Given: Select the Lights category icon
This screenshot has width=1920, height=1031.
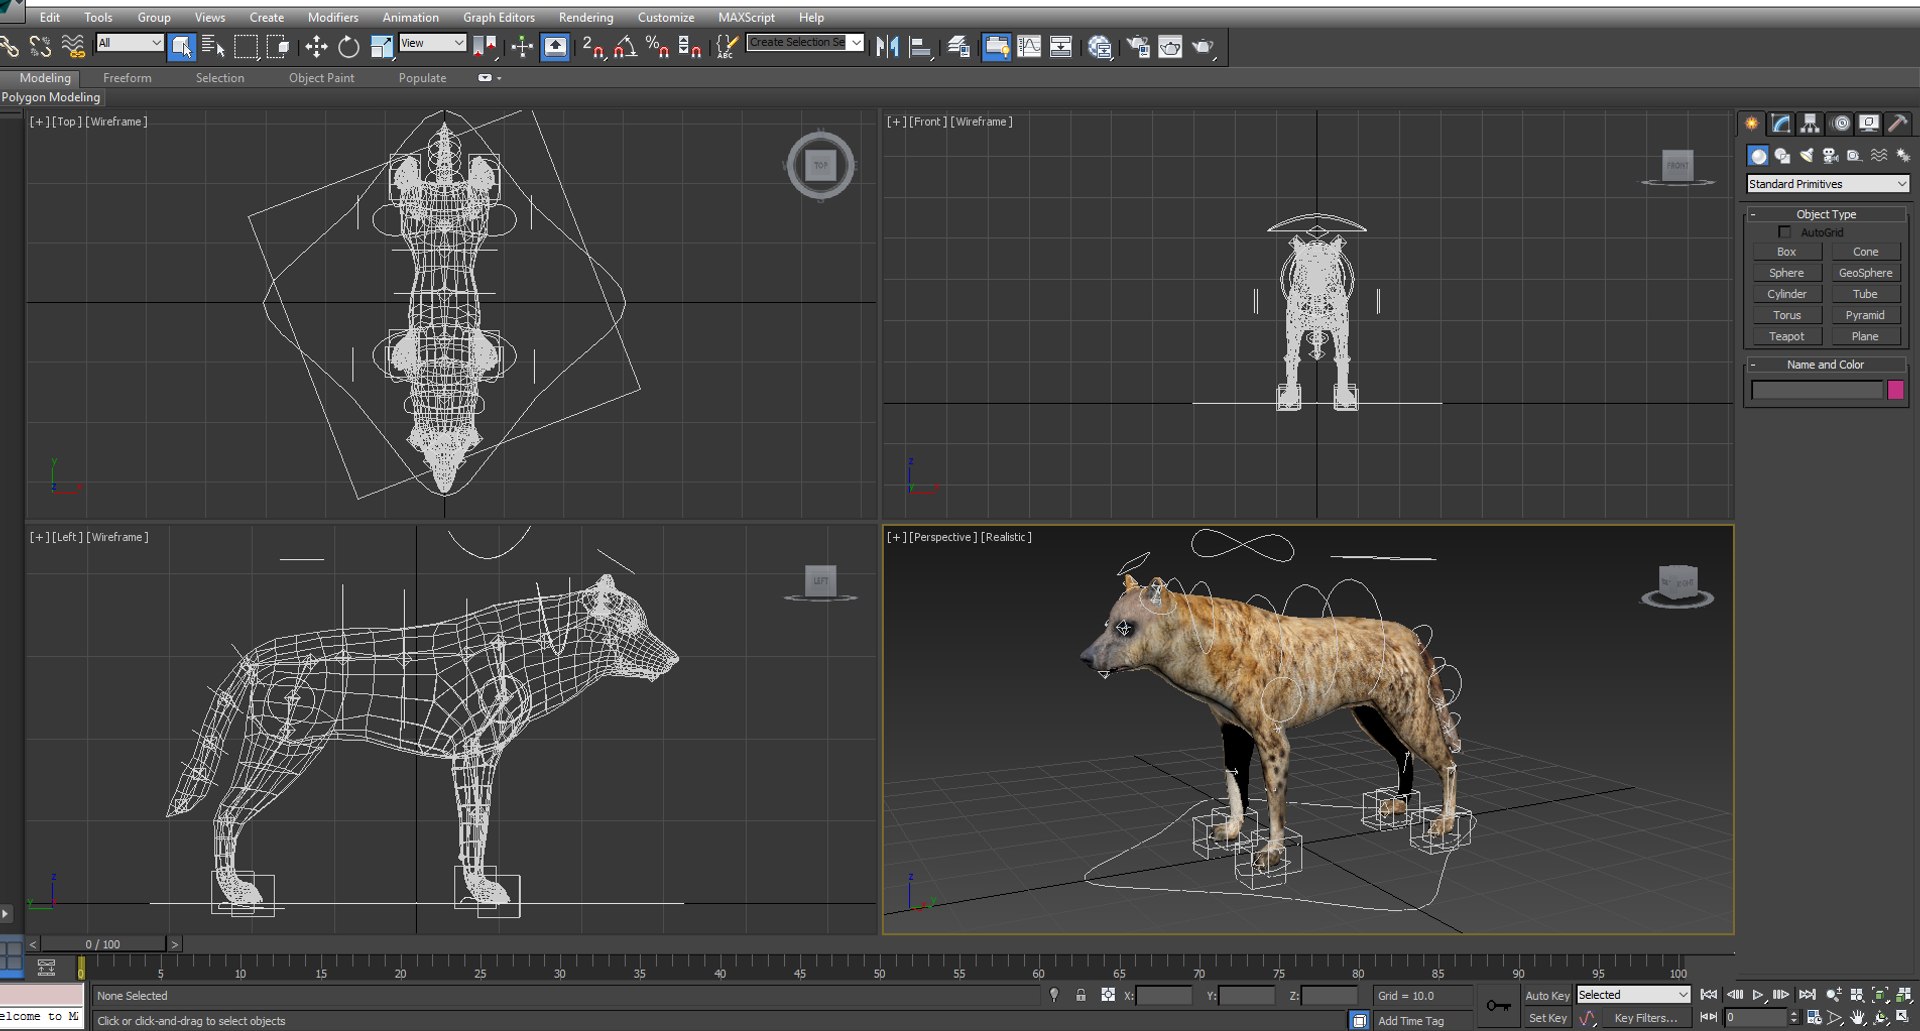Looking at the screenshot, I should click(1806, 156).
